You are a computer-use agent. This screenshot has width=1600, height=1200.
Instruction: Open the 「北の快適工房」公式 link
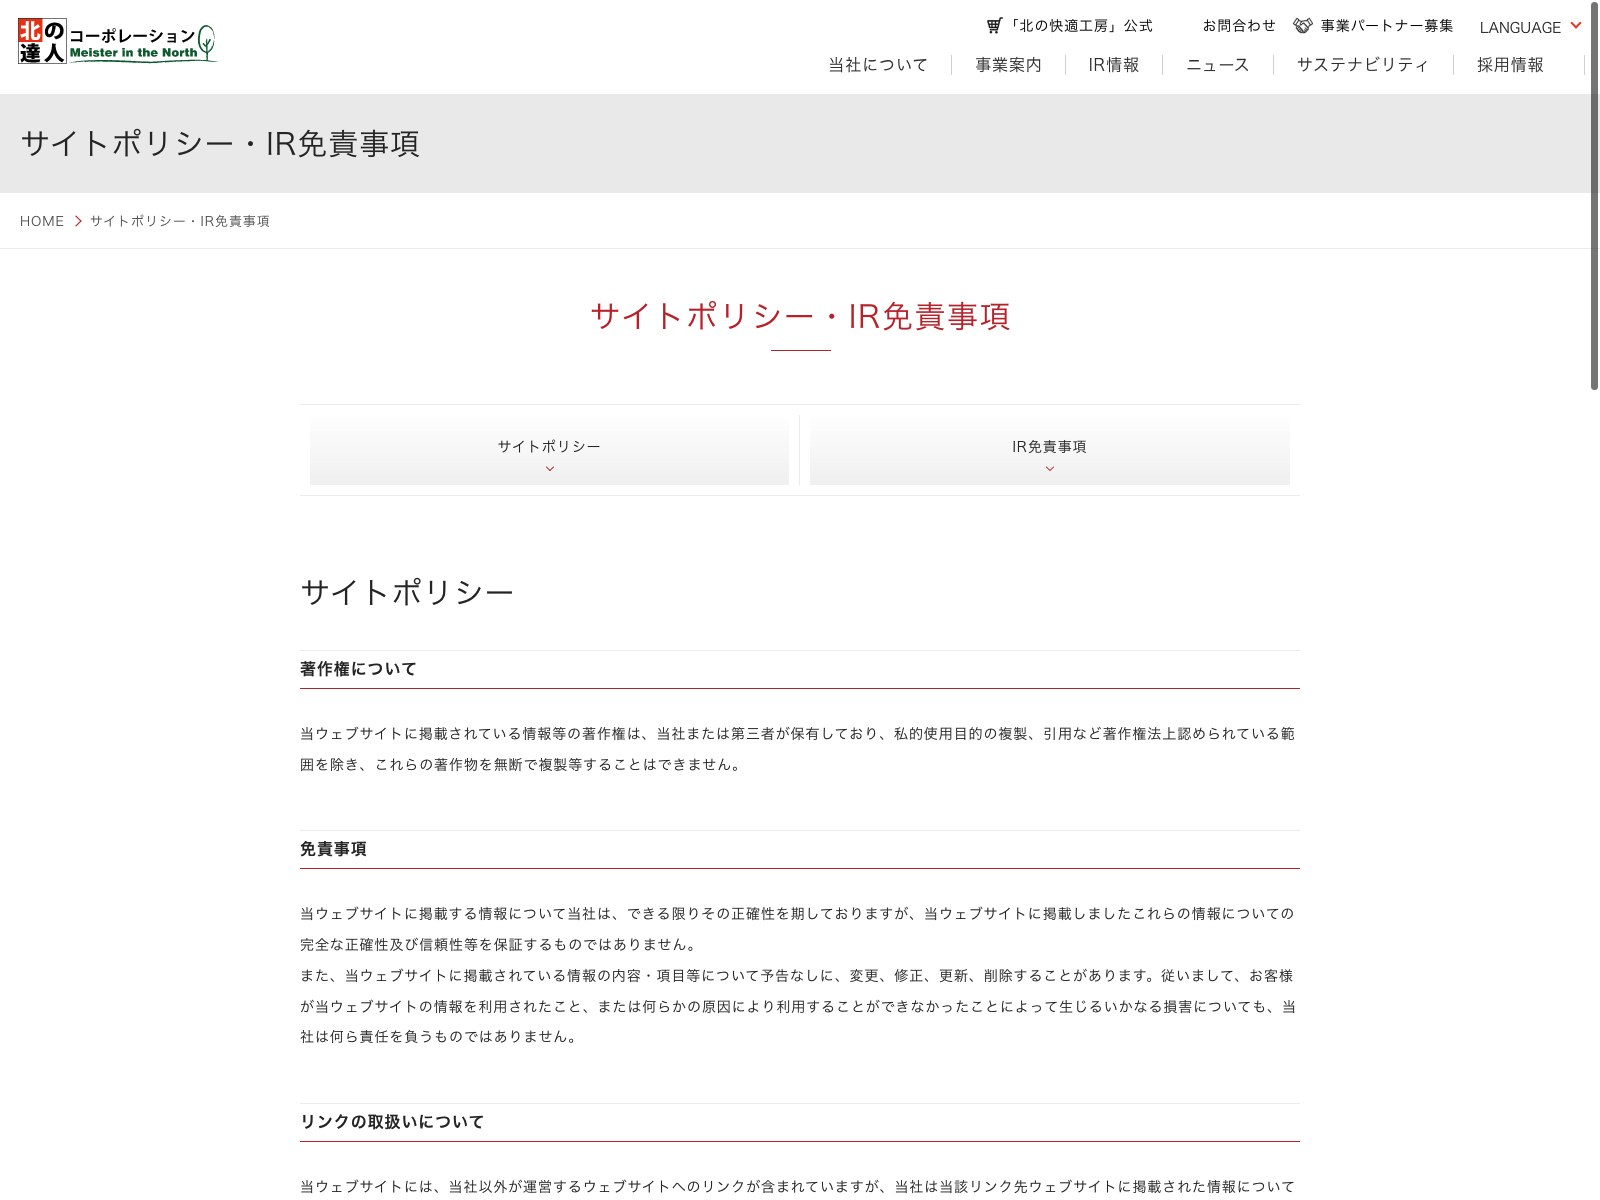pyautogui.click(x=1080, y=26)
